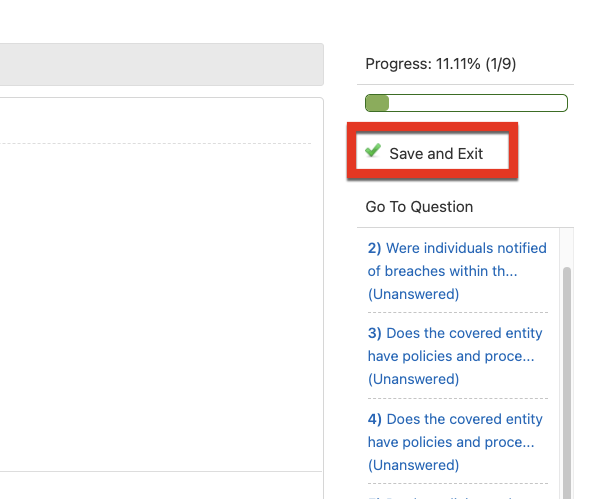Viewport: 594px width, 499px height.
Task: Click the question list scrollbar thumb
Action: tap(567, 383)
